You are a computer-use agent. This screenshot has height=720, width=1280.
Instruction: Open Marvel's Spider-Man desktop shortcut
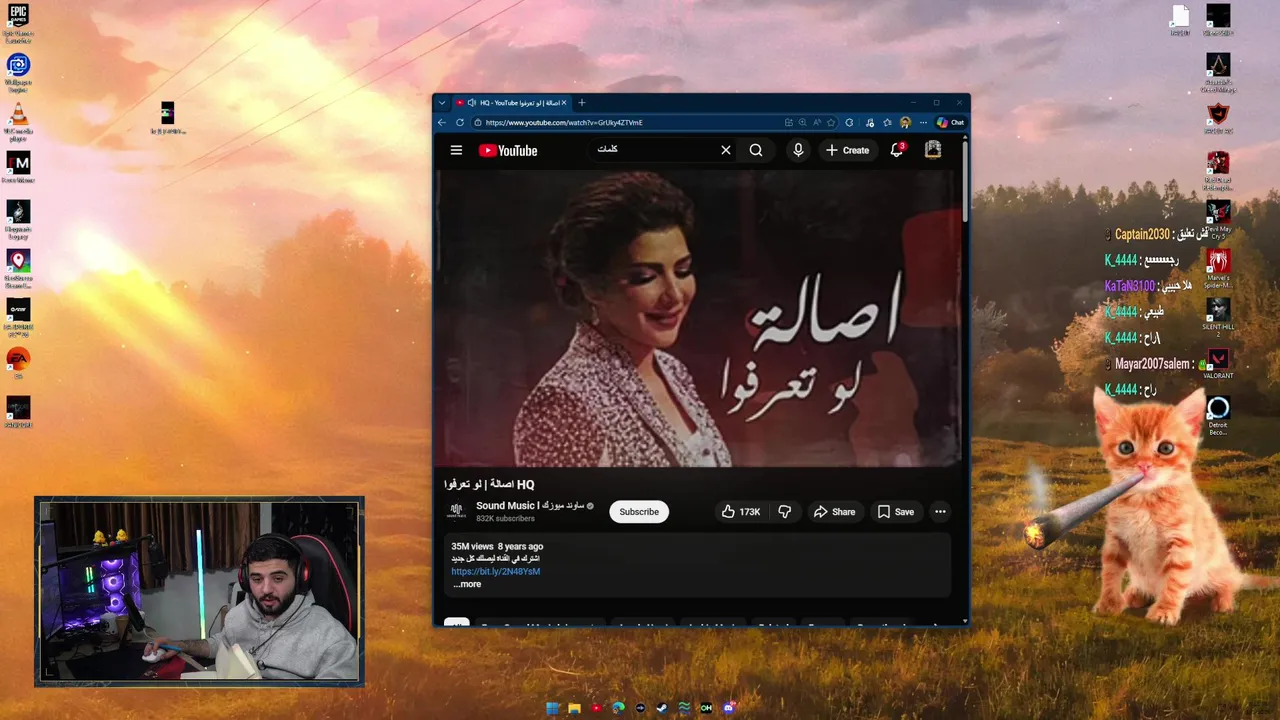click(x=1217, y=267)
